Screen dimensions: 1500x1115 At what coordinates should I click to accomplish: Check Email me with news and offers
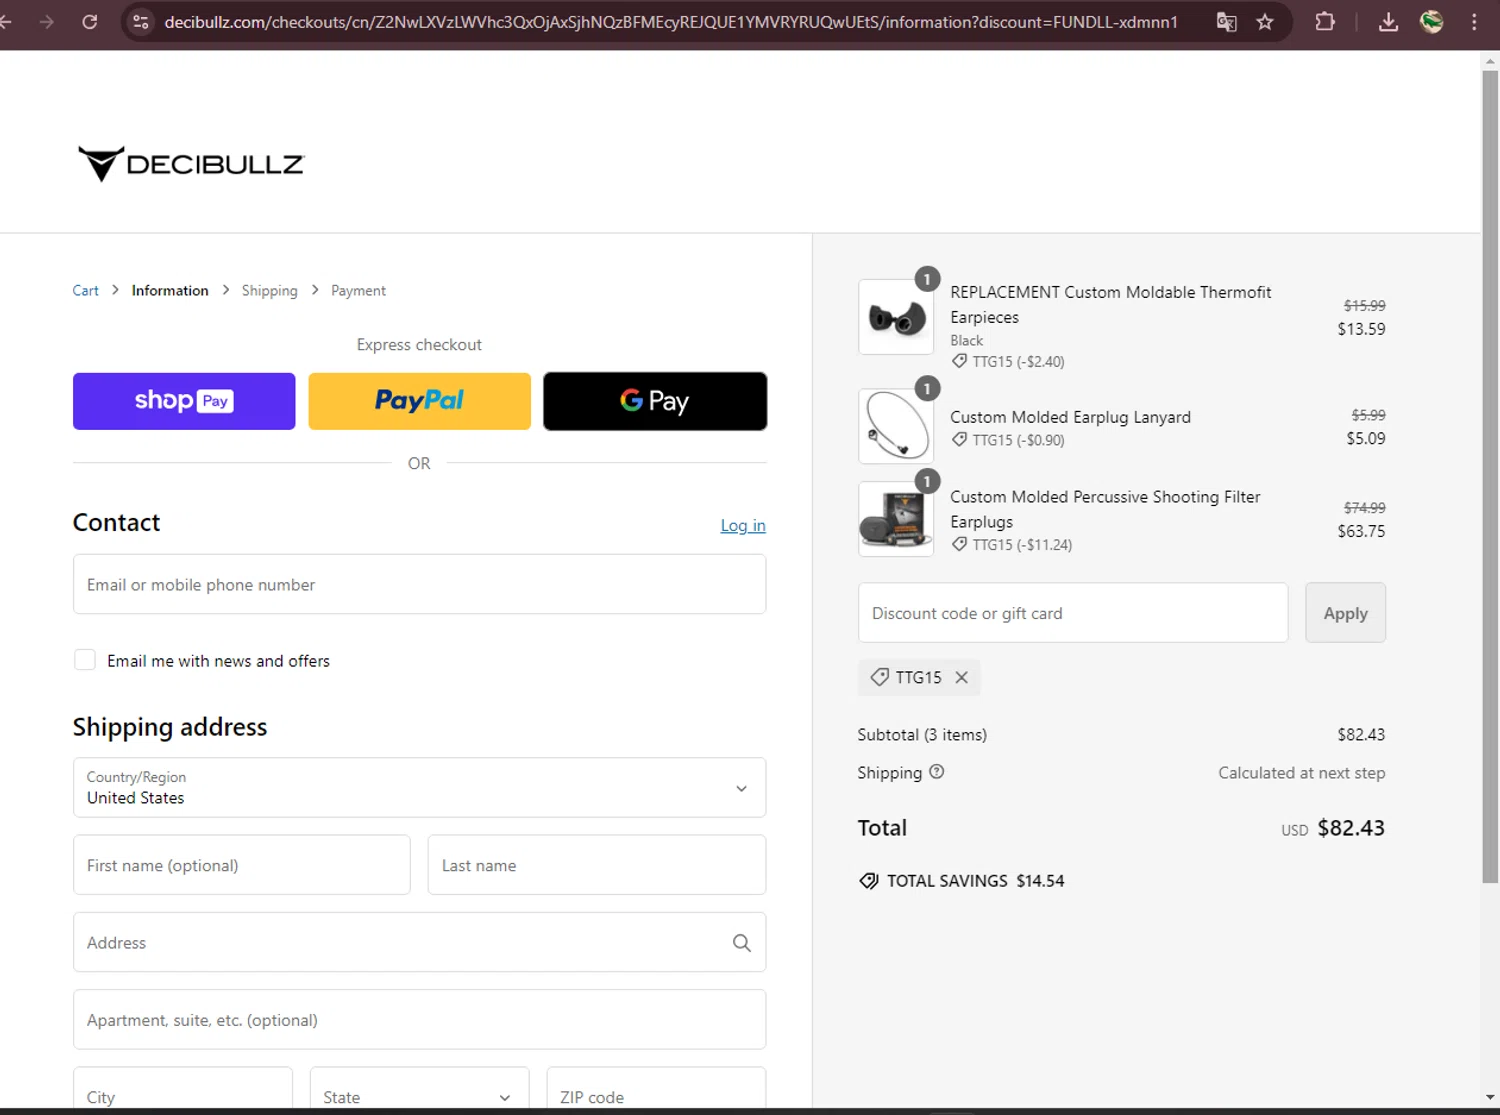pos(85,660)
